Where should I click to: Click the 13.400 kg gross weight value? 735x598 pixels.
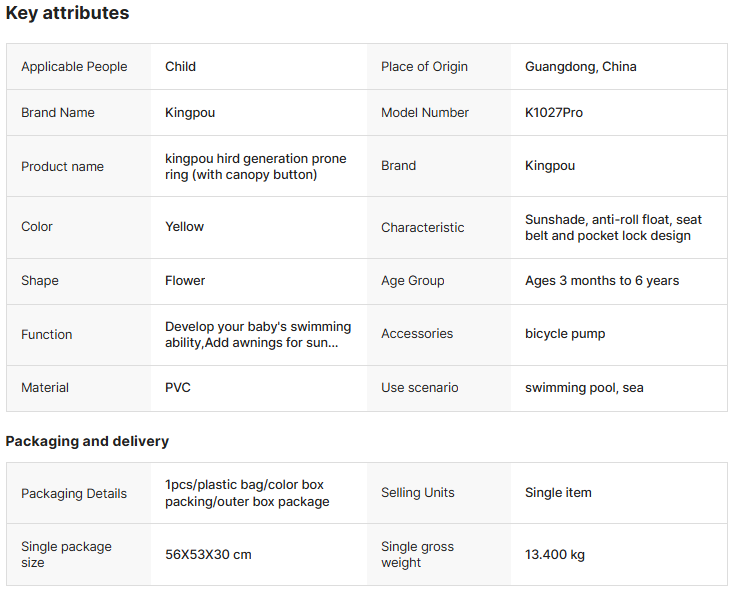pyautogui.click(x=556, y=555)
